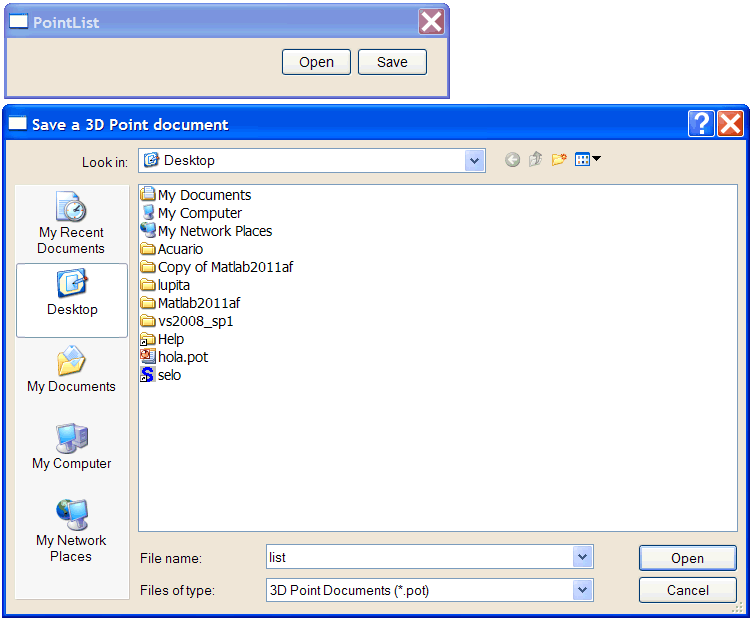The image size is (755, 622).
Task: Select the Matlab2011af folder name
Action: (x=199, y=303)
